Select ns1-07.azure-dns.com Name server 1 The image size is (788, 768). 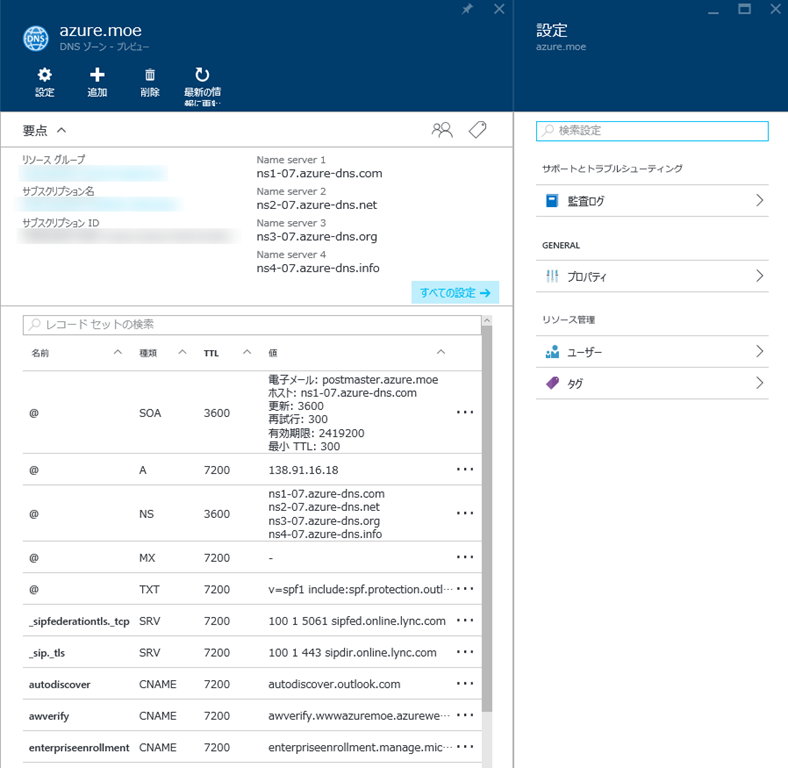pyautogui.click(x=319, y=173)
